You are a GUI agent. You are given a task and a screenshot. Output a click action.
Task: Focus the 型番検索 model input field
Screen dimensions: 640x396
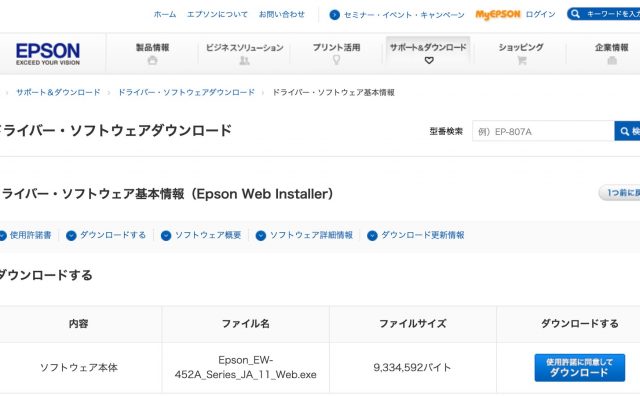click(543, 131)
